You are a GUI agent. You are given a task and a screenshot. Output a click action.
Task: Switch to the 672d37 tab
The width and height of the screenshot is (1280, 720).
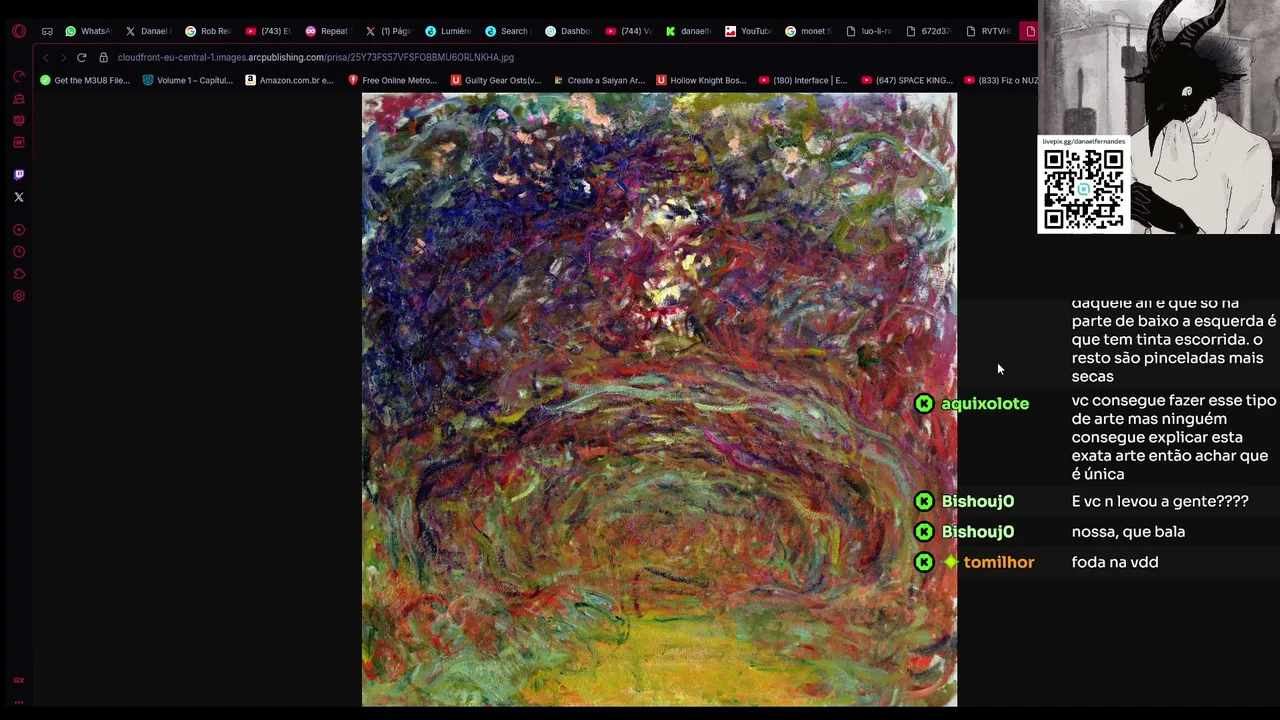[928, 31]
